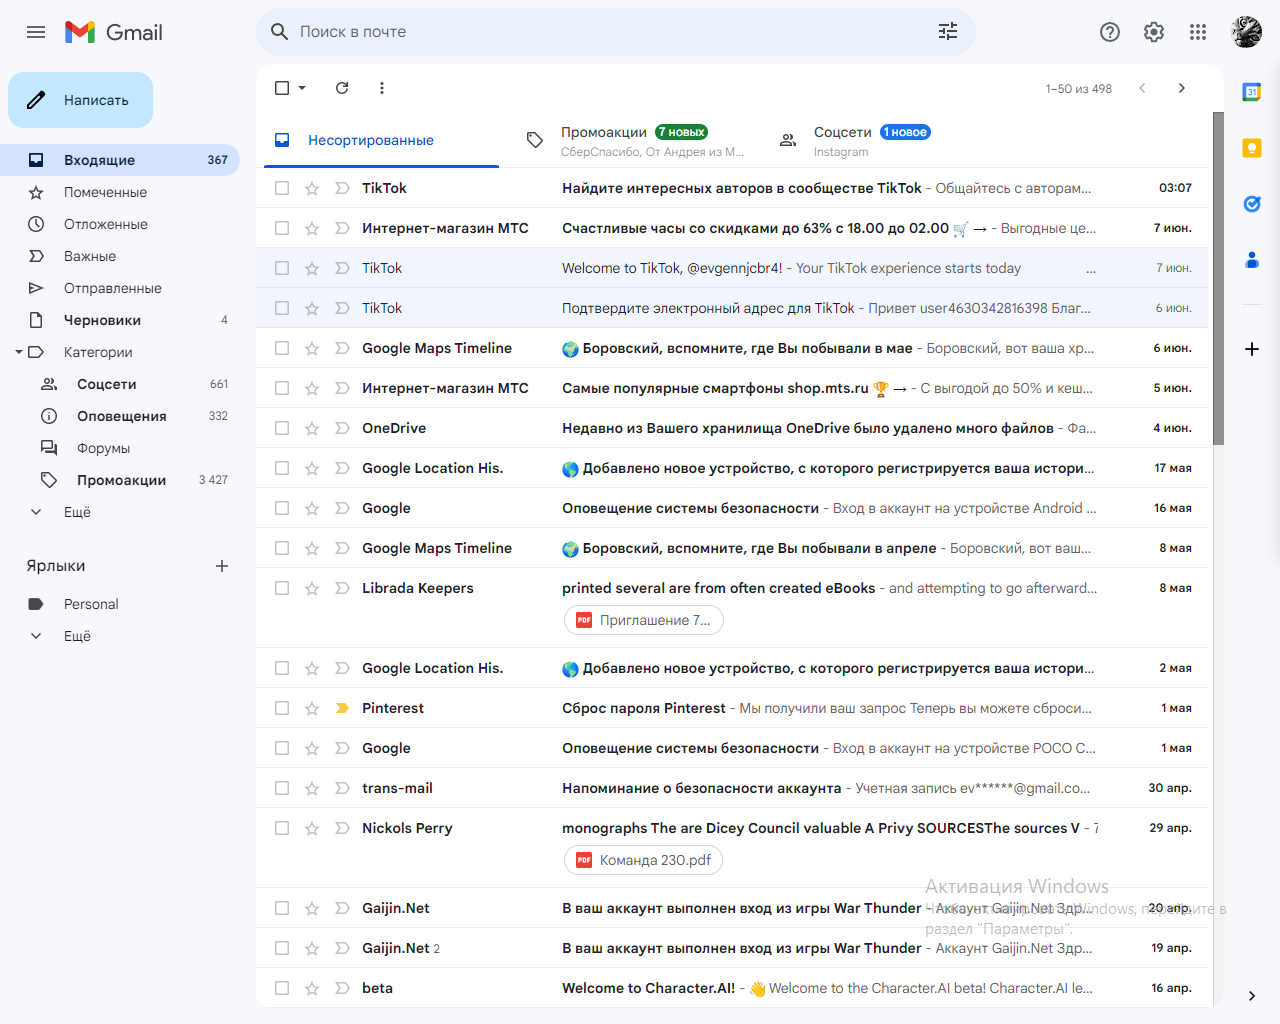Viewport: 1280px width, 1024px height.
Task: Star the Pinterest password reset email
Action: (x=312, y=708)
